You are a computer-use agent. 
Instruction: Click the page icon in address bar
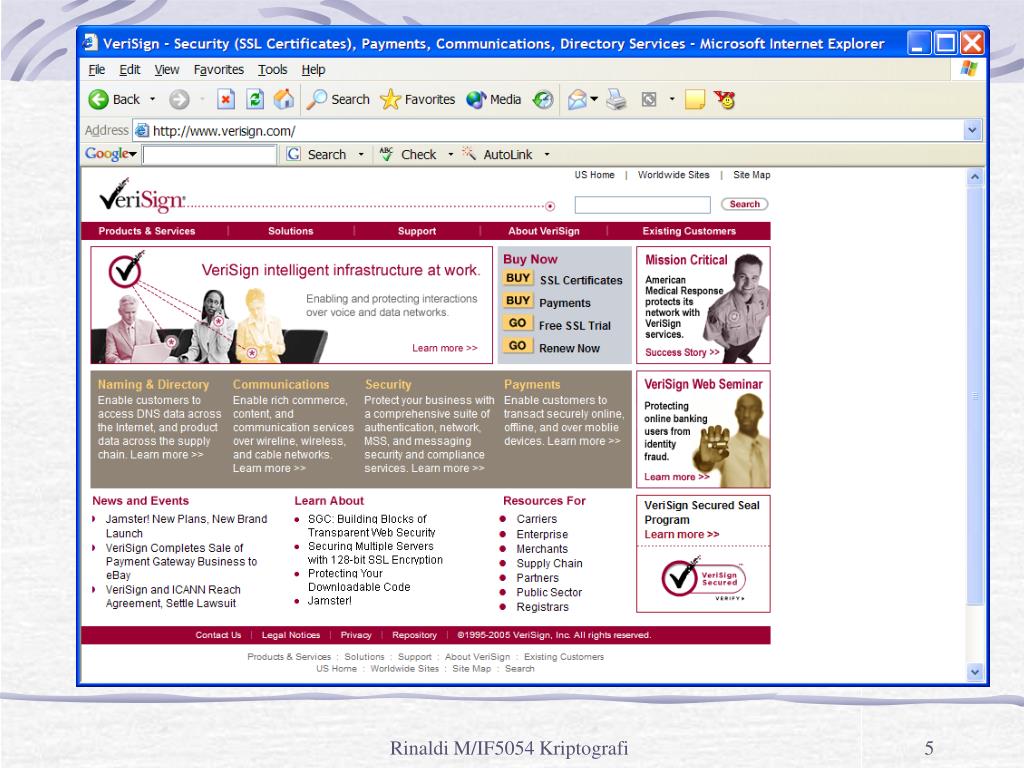[x=142, y=131]
